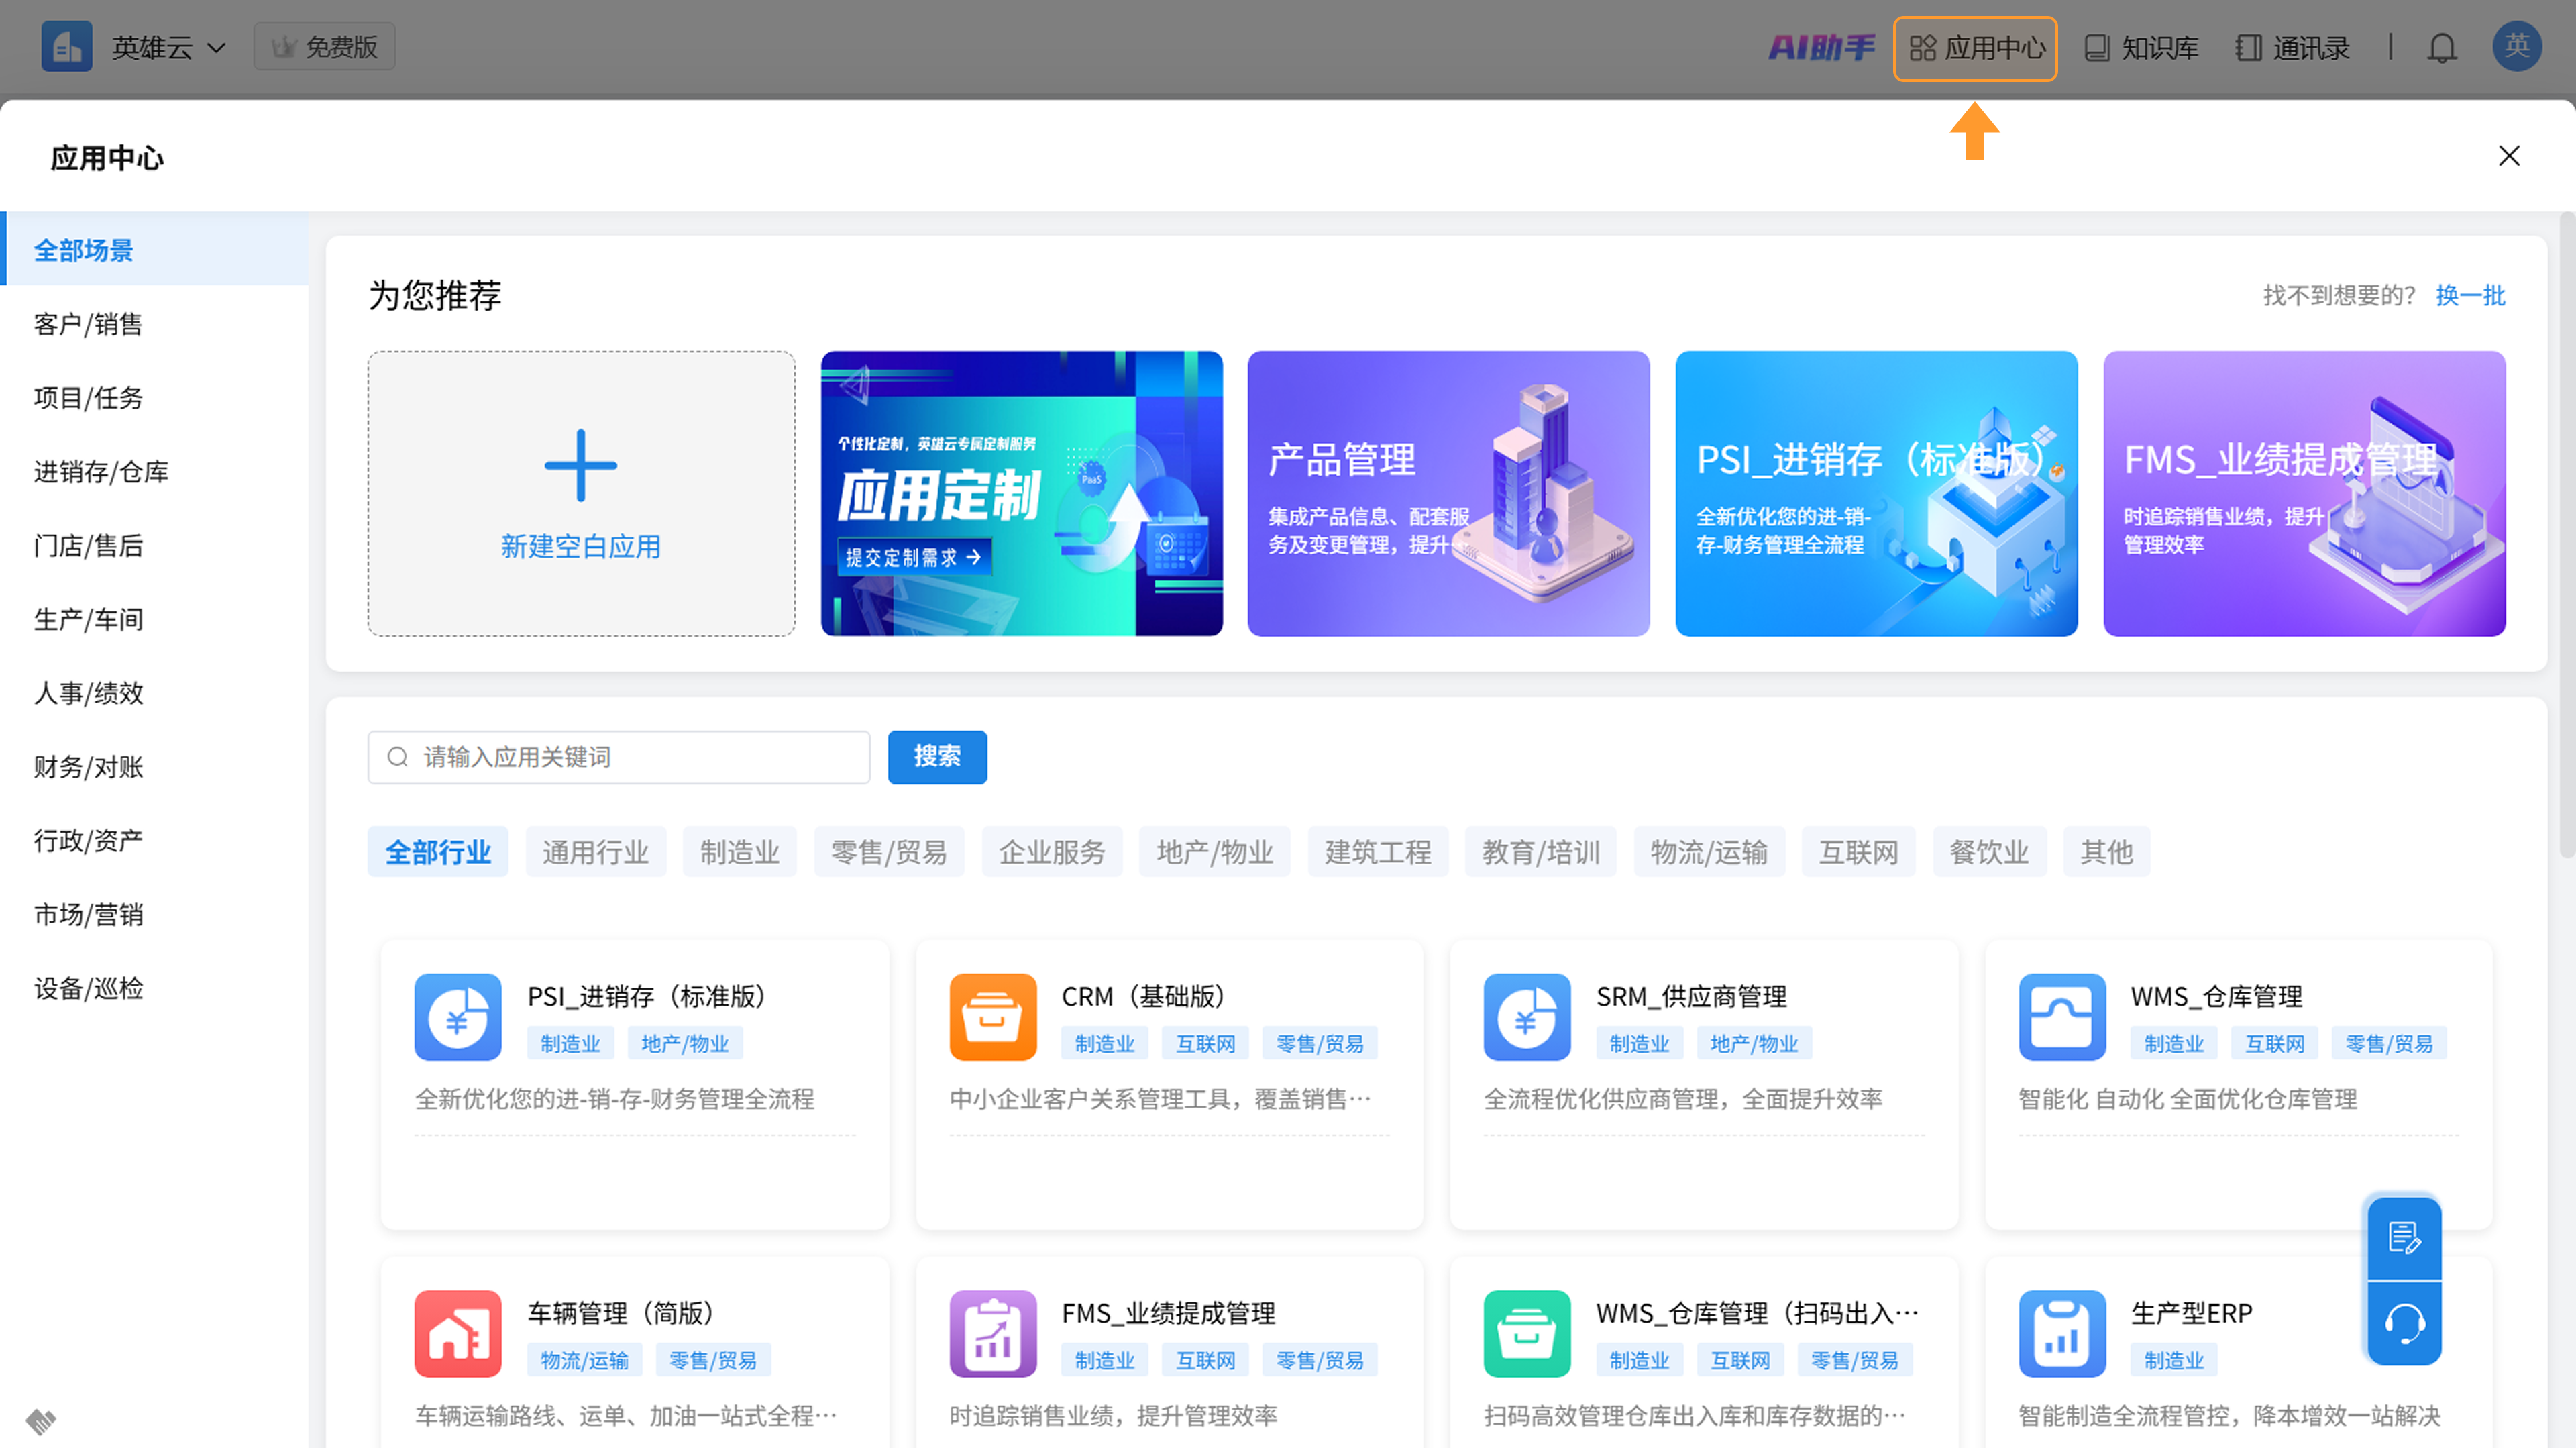Screen dimensions: 2576x1448
Task: Close the 应用中心 panel
Action: tap(2509, 156)
